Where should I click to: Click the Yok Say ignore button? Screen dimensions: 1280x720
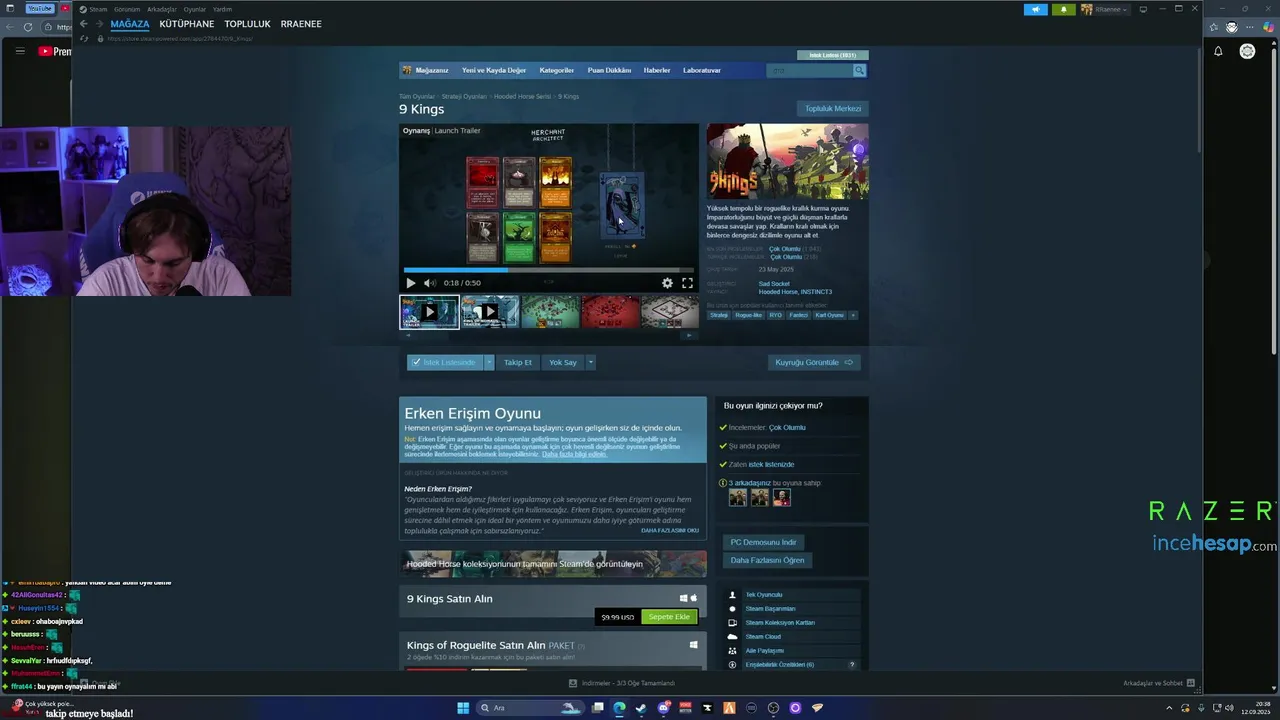tap(563, 362)
